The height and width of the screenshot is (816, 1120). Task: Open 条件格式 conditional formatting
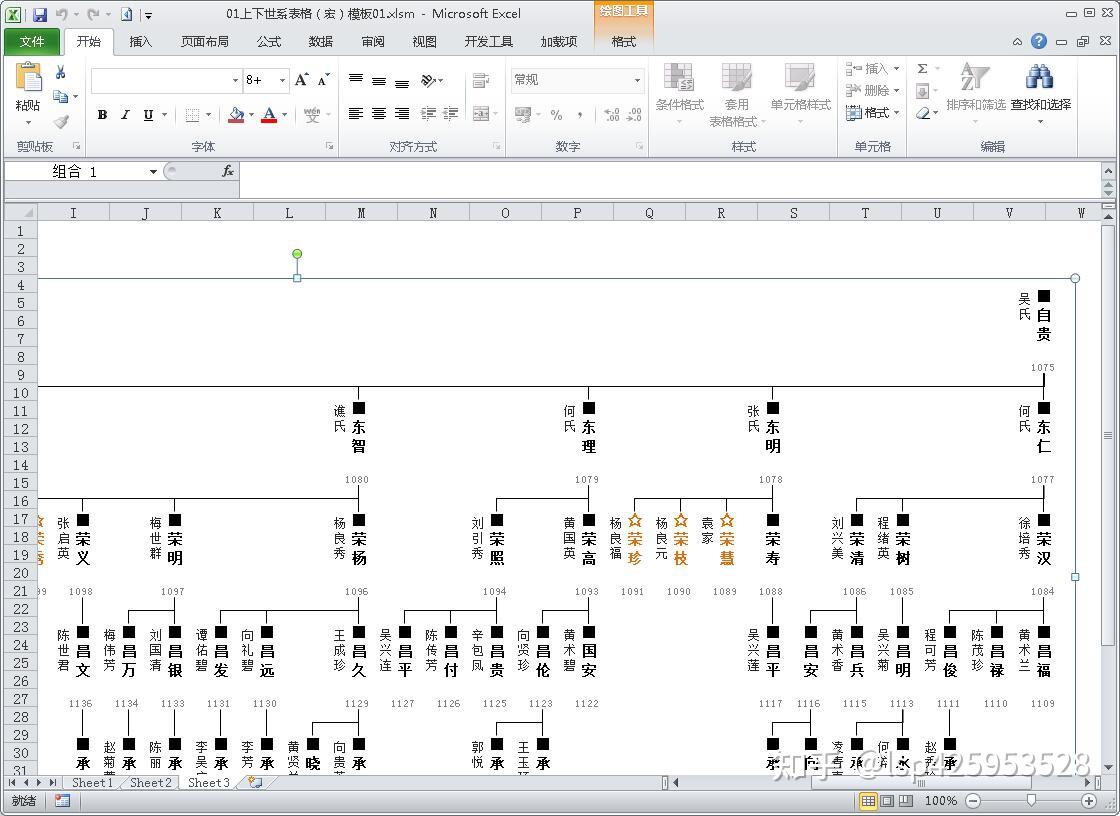pos(679,93)
